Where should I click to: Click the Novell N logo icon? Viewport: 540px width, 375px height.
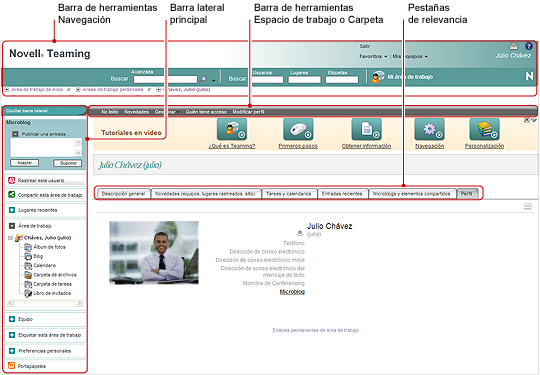pos(529,76)
